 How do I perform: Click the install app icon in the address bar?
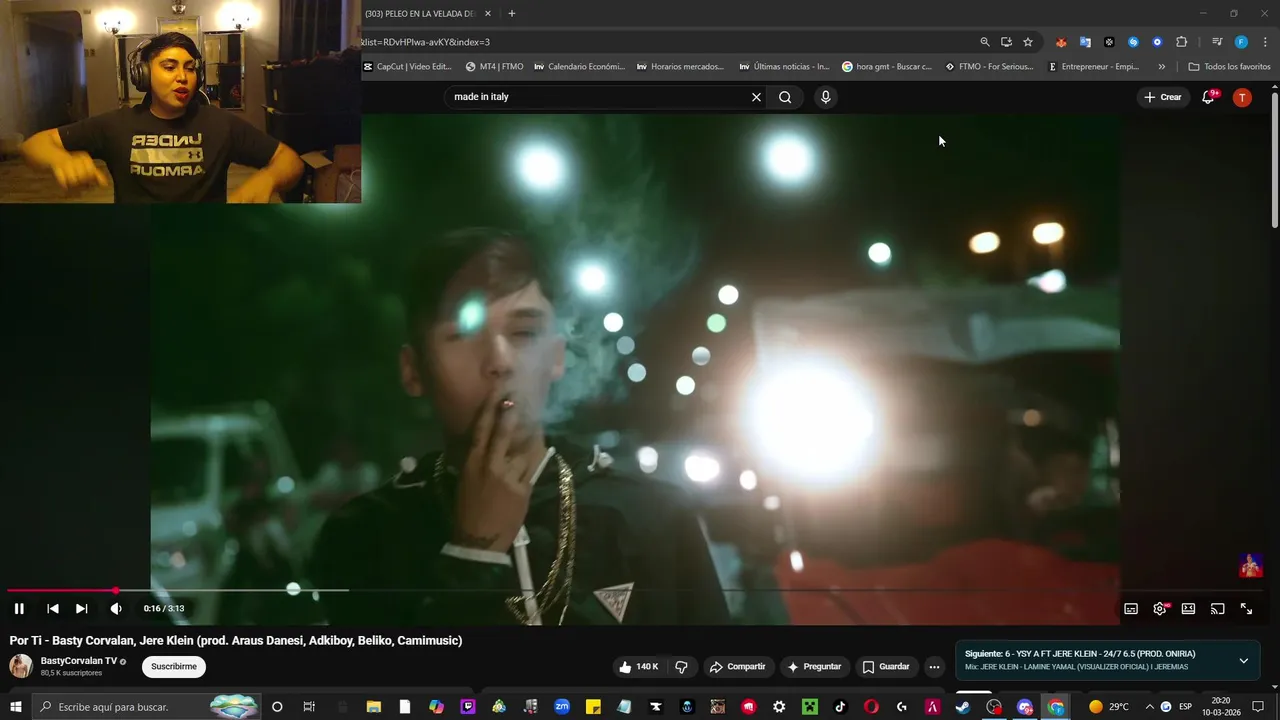pos(1006,42)
